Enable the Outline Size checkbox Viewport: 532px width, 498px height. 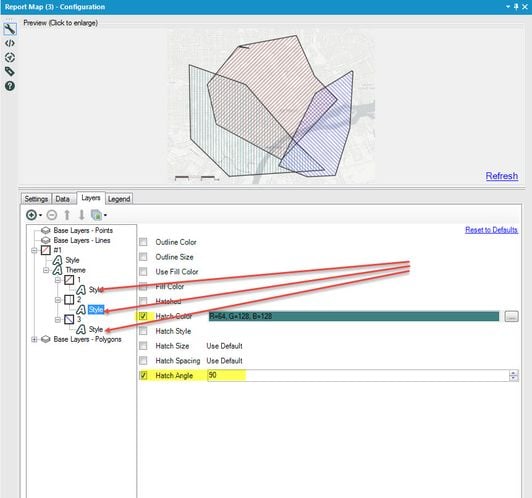(x=143, y=257)
